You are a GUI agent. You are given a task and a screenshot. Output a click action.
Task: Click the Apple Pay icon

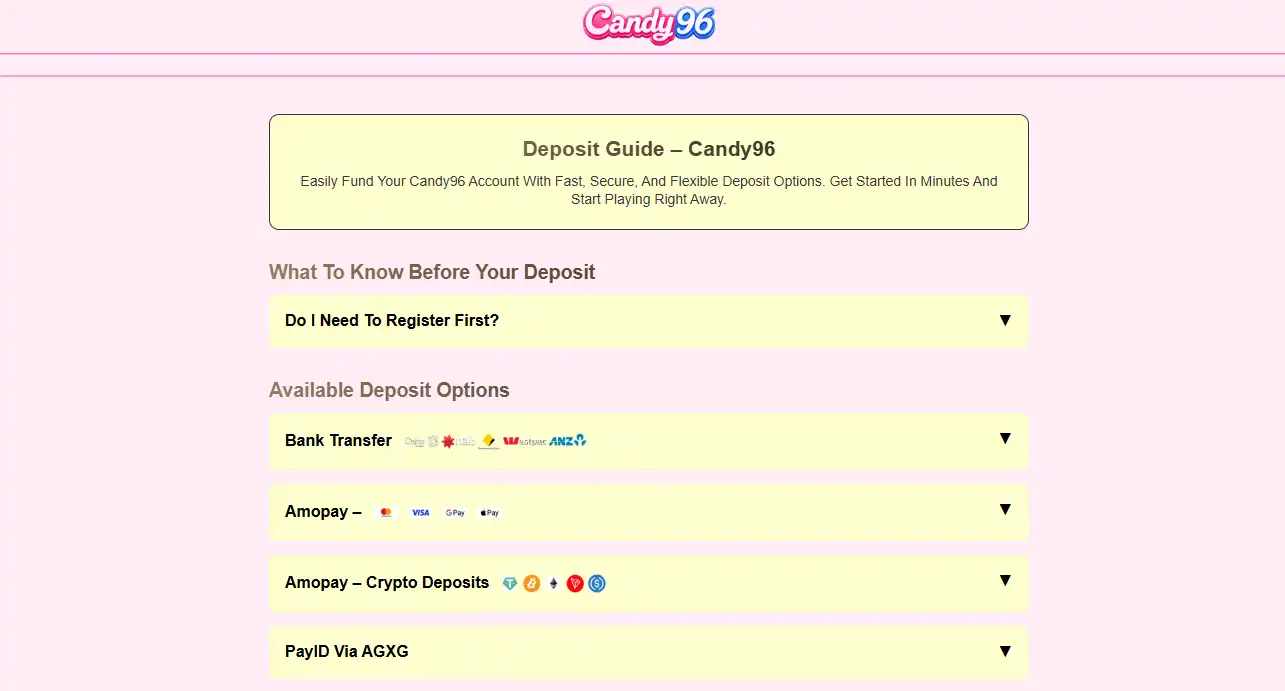click(x=489, y=512)
